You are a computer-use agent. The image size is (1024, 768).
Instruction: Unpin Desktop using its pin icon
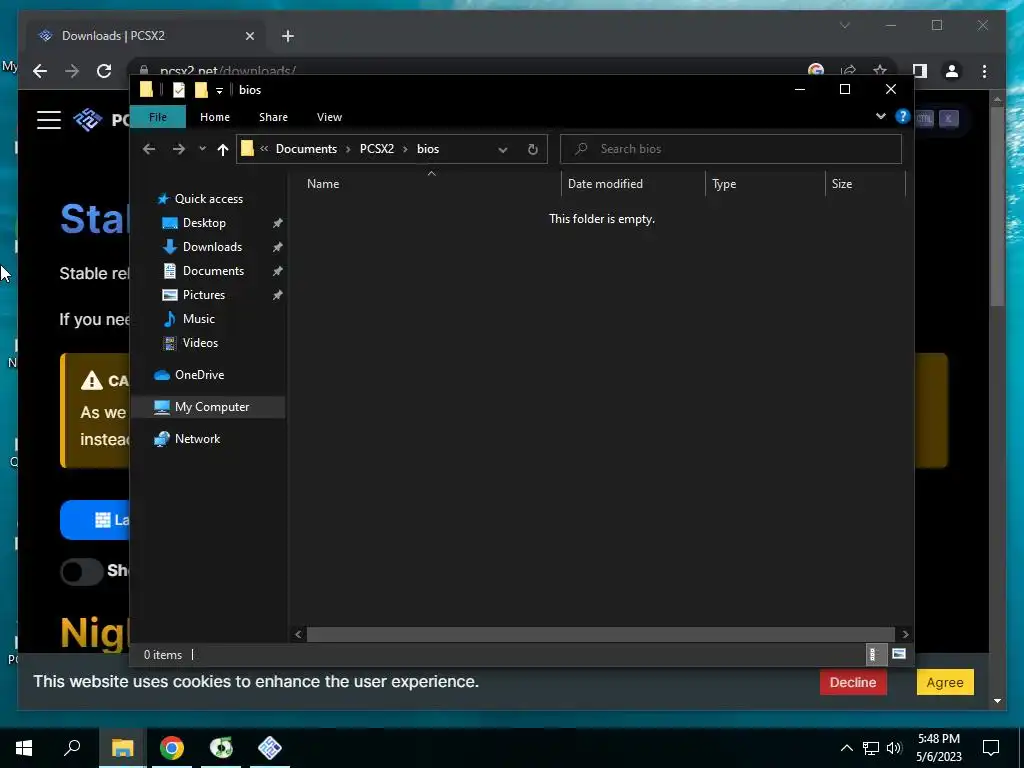(278, 223)
